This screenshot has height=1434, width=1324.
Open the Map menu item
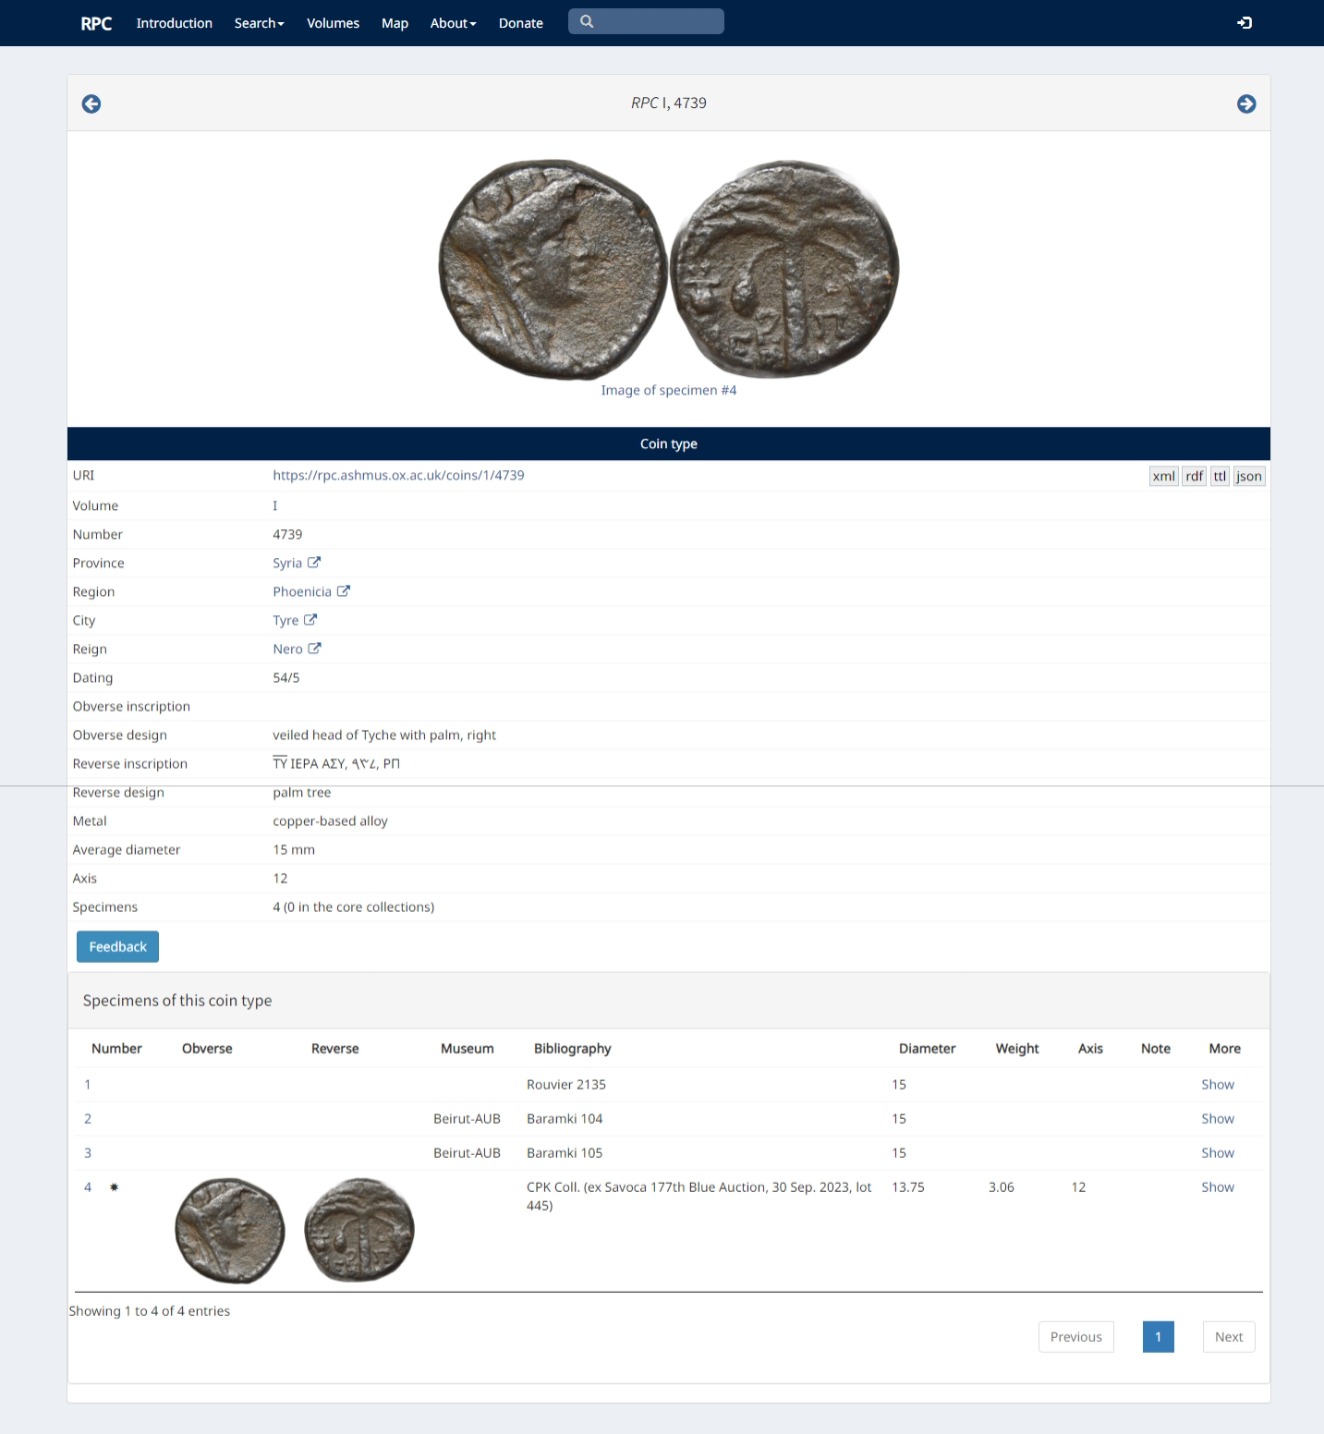pyautogui.click(x=395, y=23)
